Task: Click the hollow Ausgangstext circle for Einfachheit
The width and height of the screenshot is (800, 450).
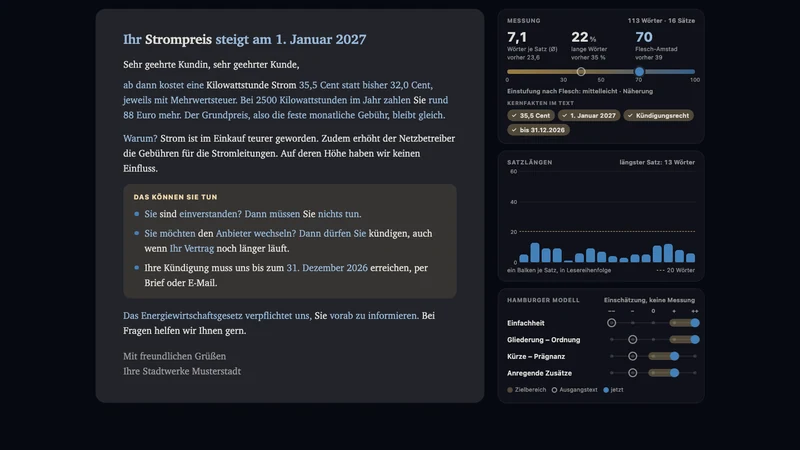Action: [611, 323]
